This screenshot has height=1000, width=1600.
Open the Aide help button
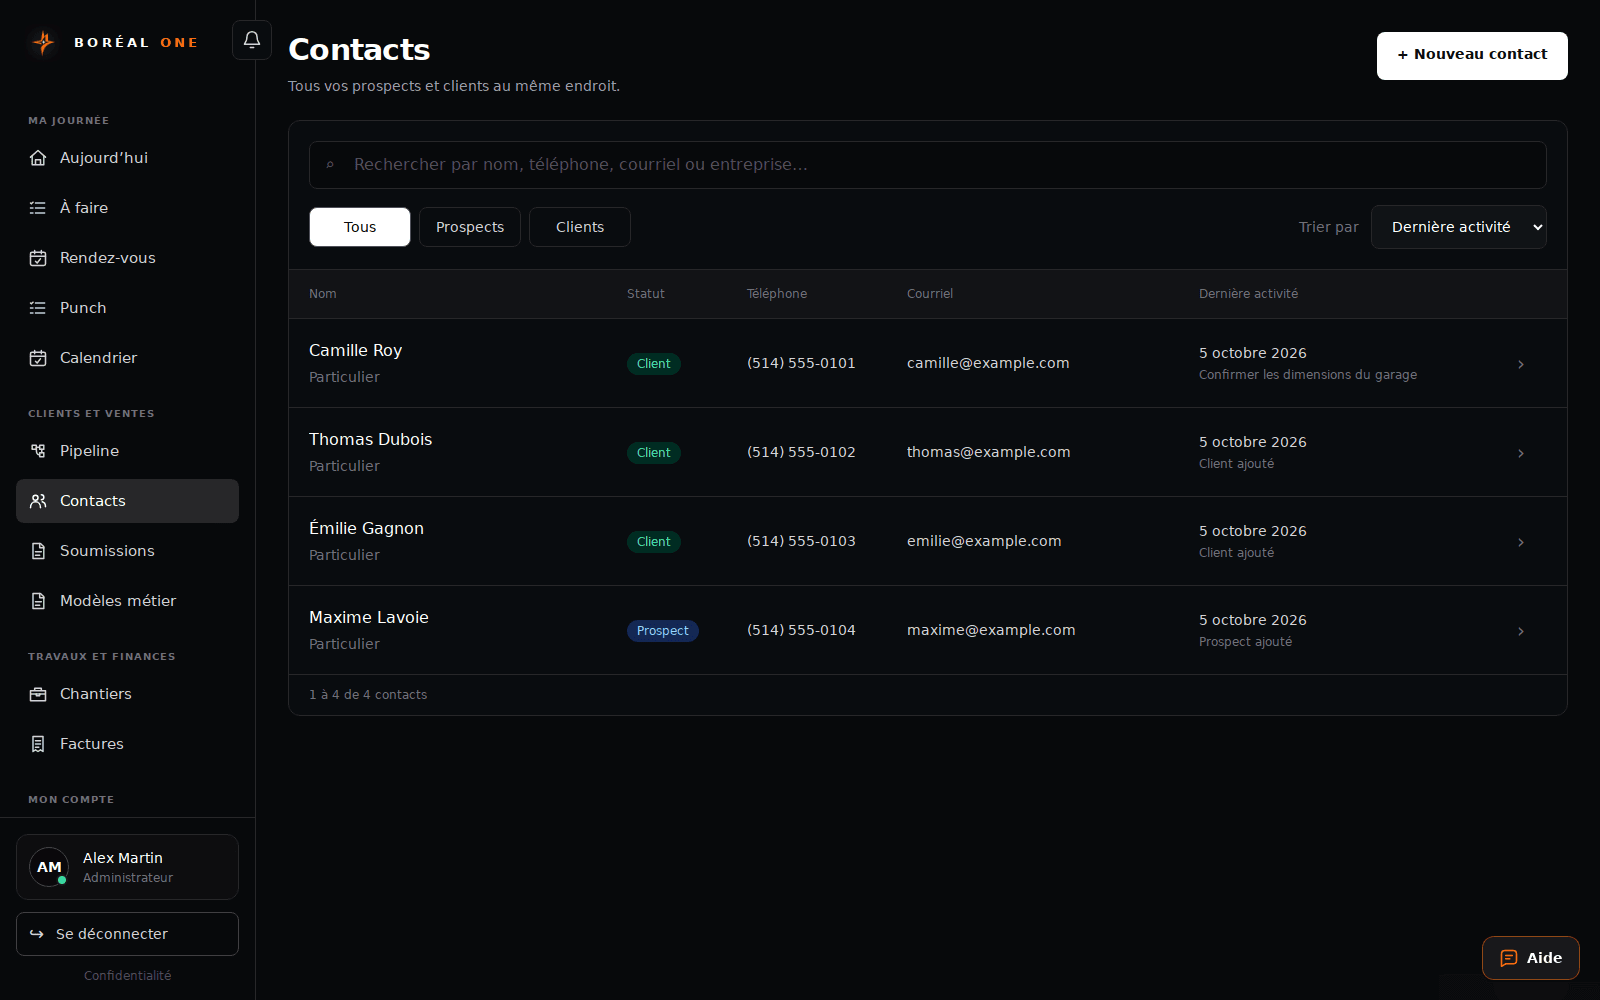[x=1531, y=958]
